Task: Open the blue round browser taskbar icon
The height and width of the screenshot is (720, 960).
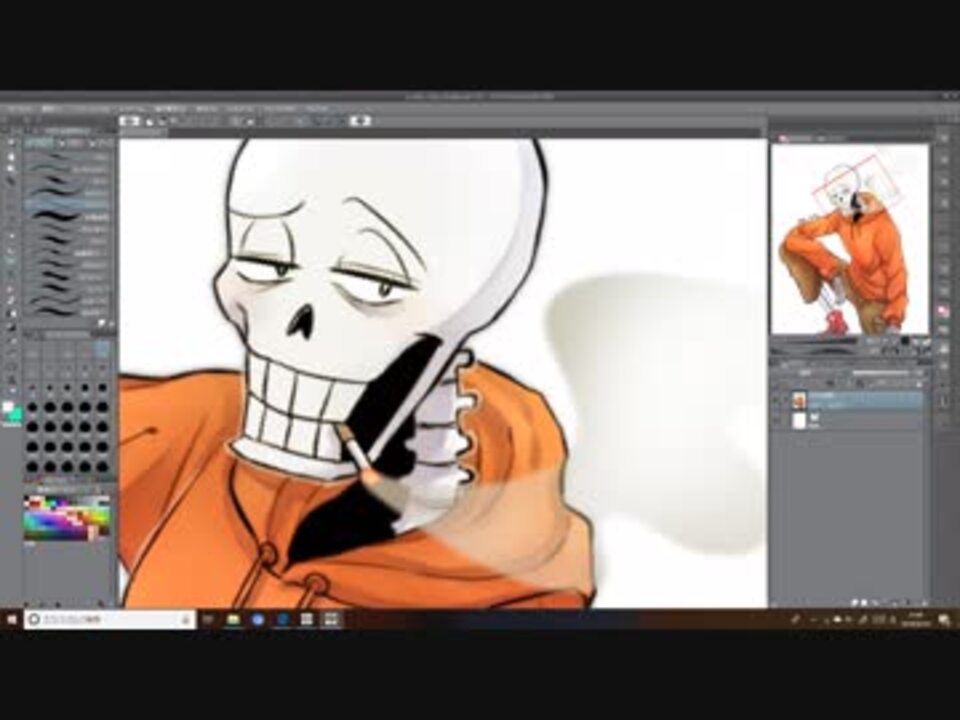Action: (258, 620)
